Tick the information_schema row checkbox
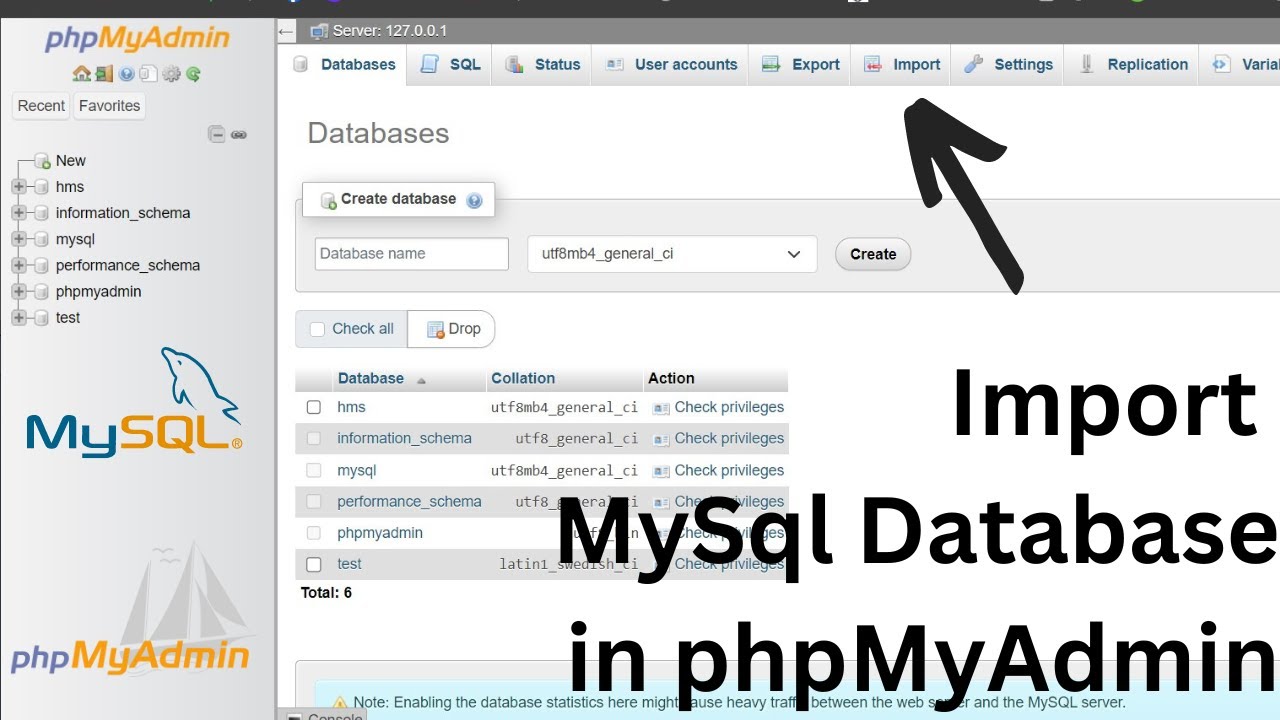This screenshot has width=1280, height=720. (314, 438)
